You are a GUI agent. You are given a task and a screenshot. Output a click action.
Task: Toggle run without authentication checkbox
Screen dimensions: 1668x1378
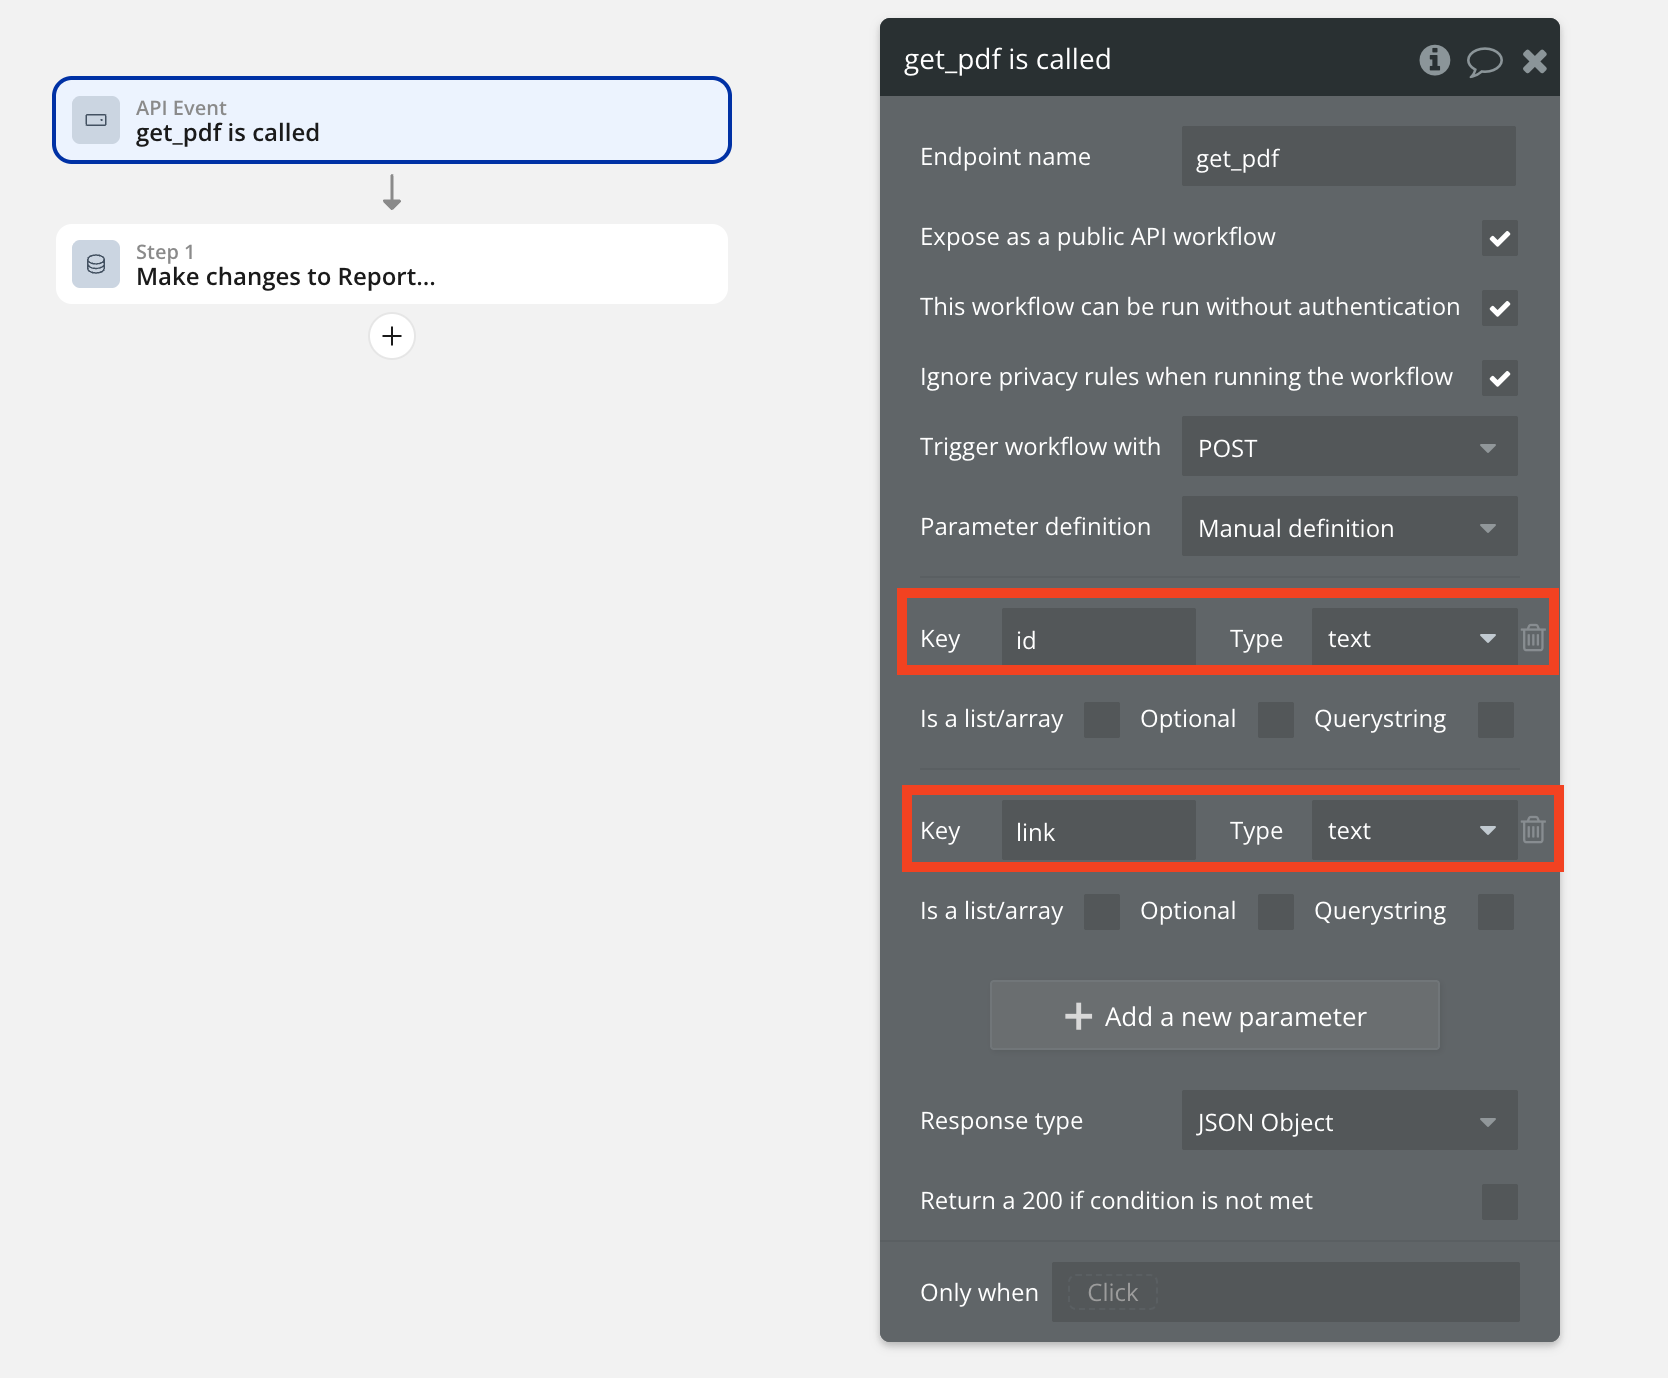(x=1499, y=308)
